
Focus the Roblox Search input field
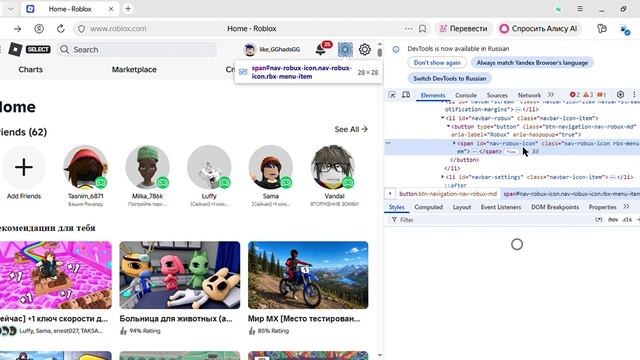[137, 49]
